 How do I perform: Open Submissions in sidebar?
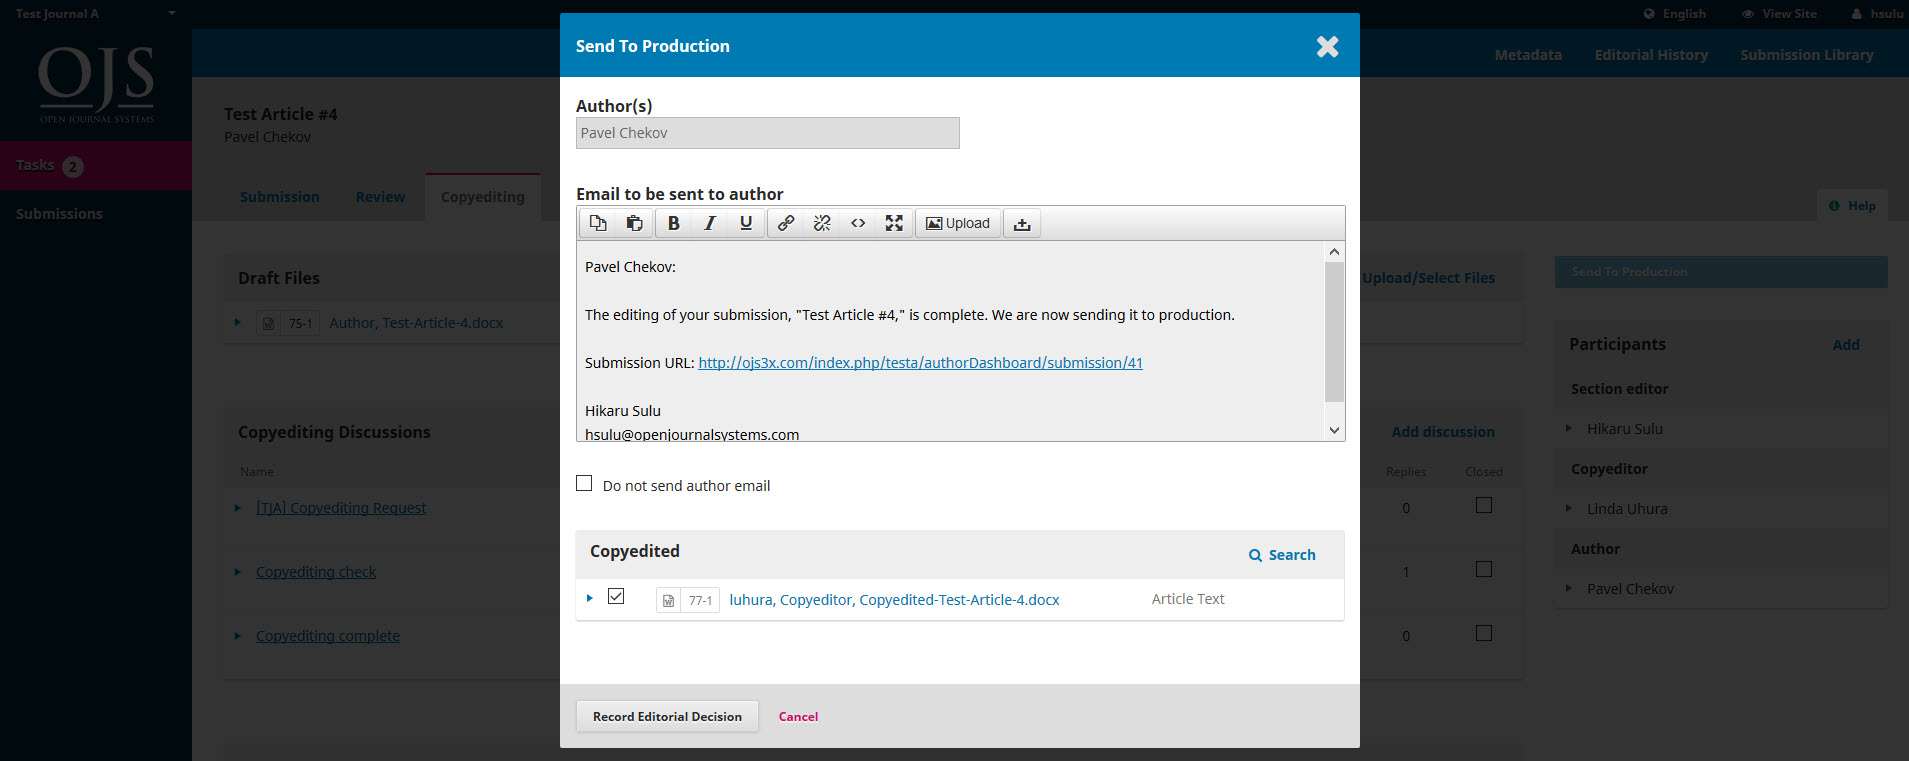coord(59,214)
